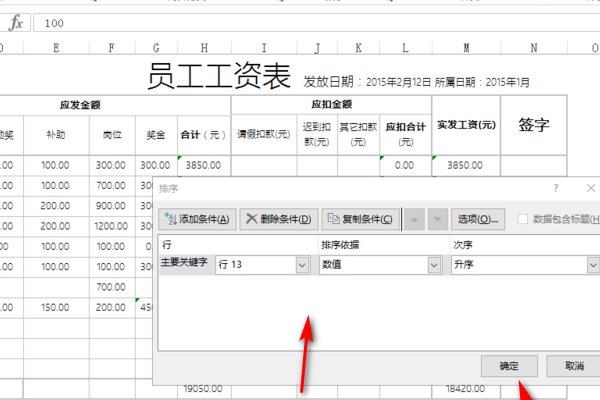This screenshot has height=400, width=600.
Task: Open the 升序 order dropdown
Action: [x=593, y=264]
